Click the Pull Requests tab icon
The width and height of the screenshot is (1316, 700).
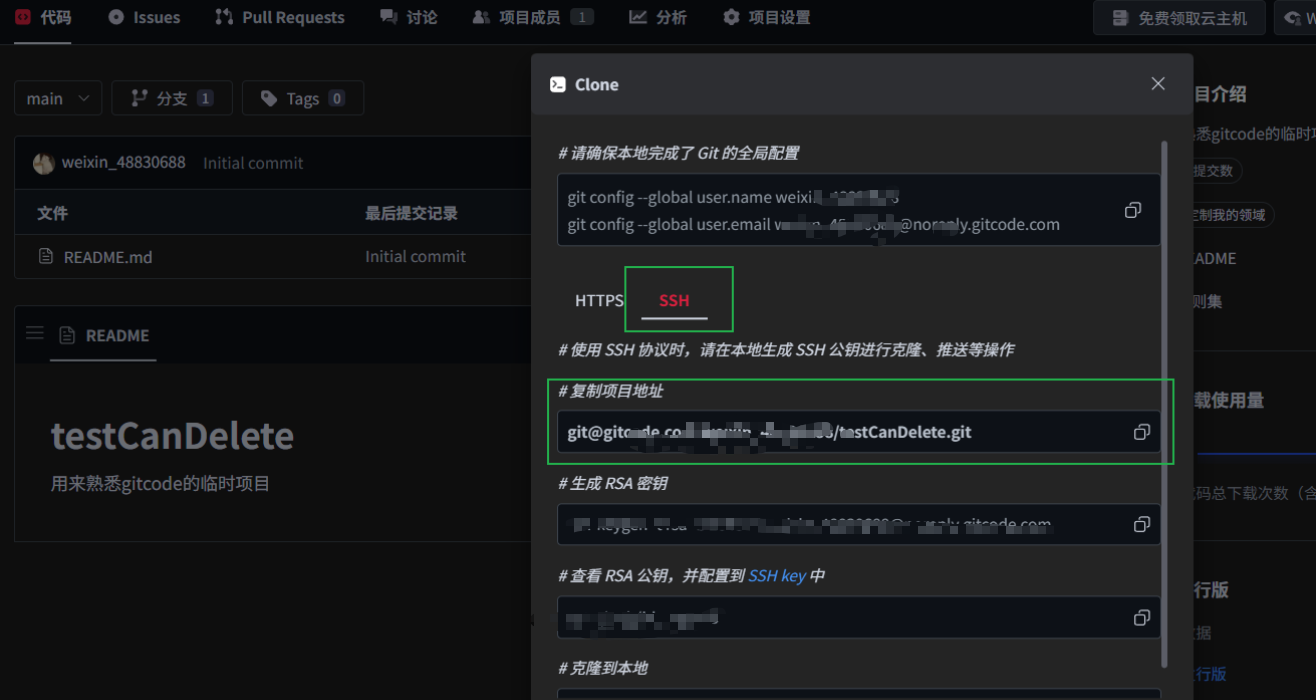224,17
